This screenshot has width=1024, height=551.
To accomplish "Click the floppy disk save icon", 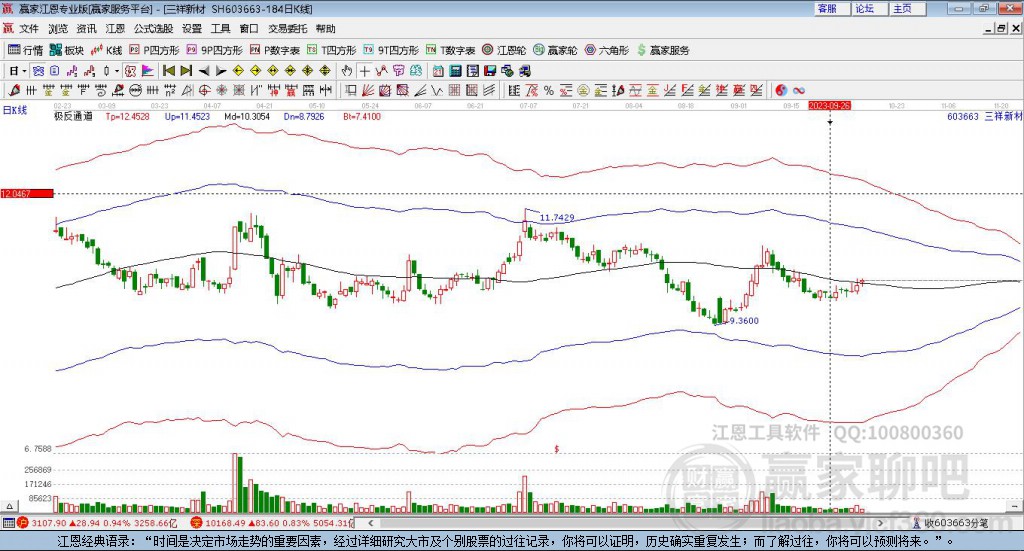I will (490, 71).
